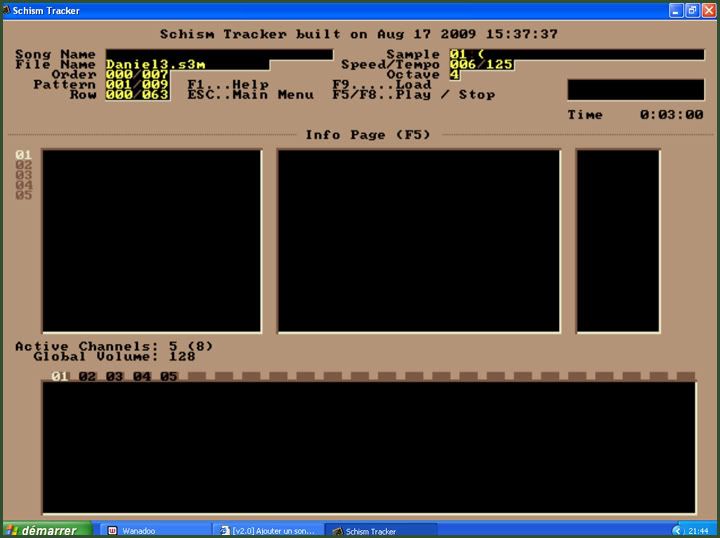720x538 pixels.
Task: Select channel 02 beside the upper-left info panel
Action: [23, 165]
